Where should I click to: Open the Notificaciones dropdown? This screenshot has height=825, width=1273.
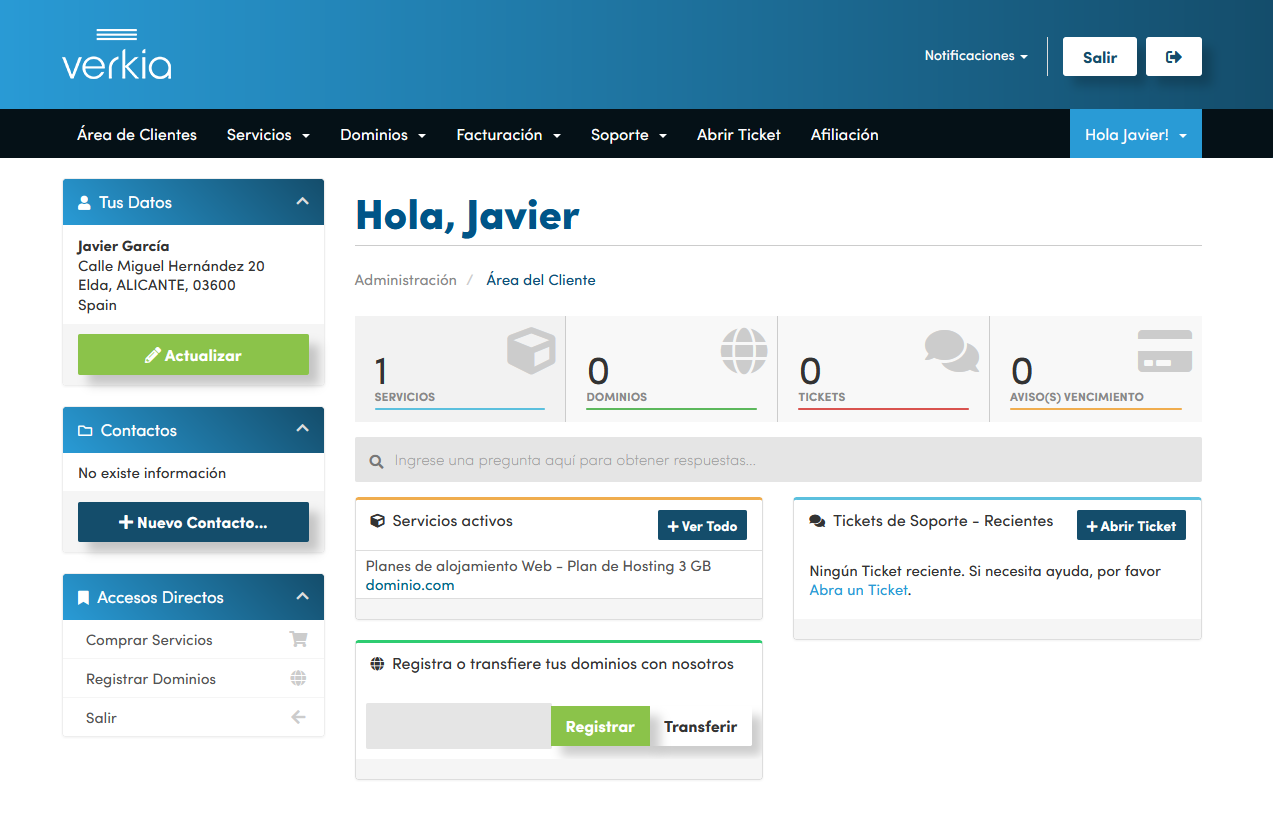point(975,56)
